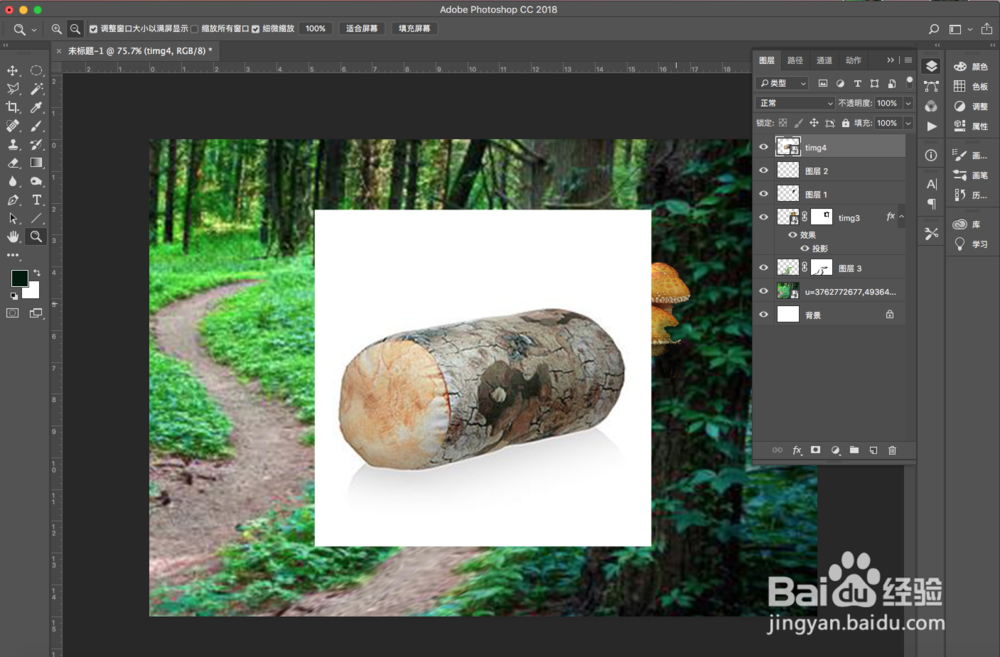The width and height of the screenshot is (1000, 657).
Task: Select the Move tool
Action: pos(12,70)
